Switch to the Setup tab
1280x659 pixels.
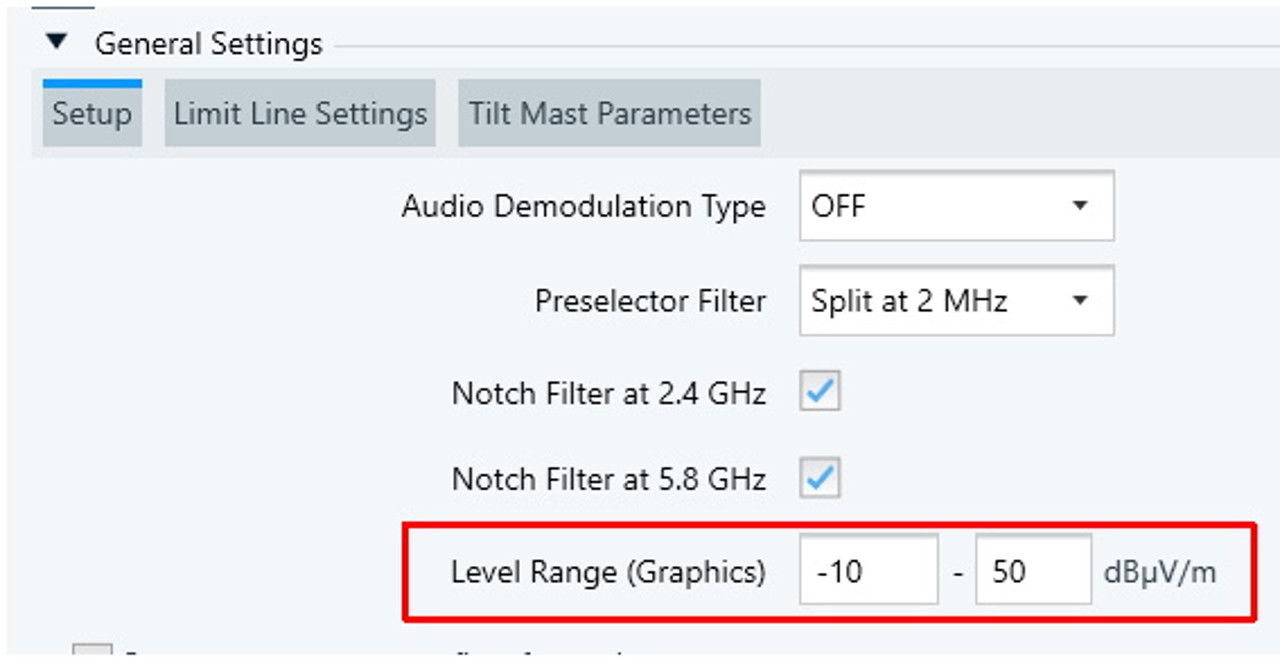click(x=91, y=114)
